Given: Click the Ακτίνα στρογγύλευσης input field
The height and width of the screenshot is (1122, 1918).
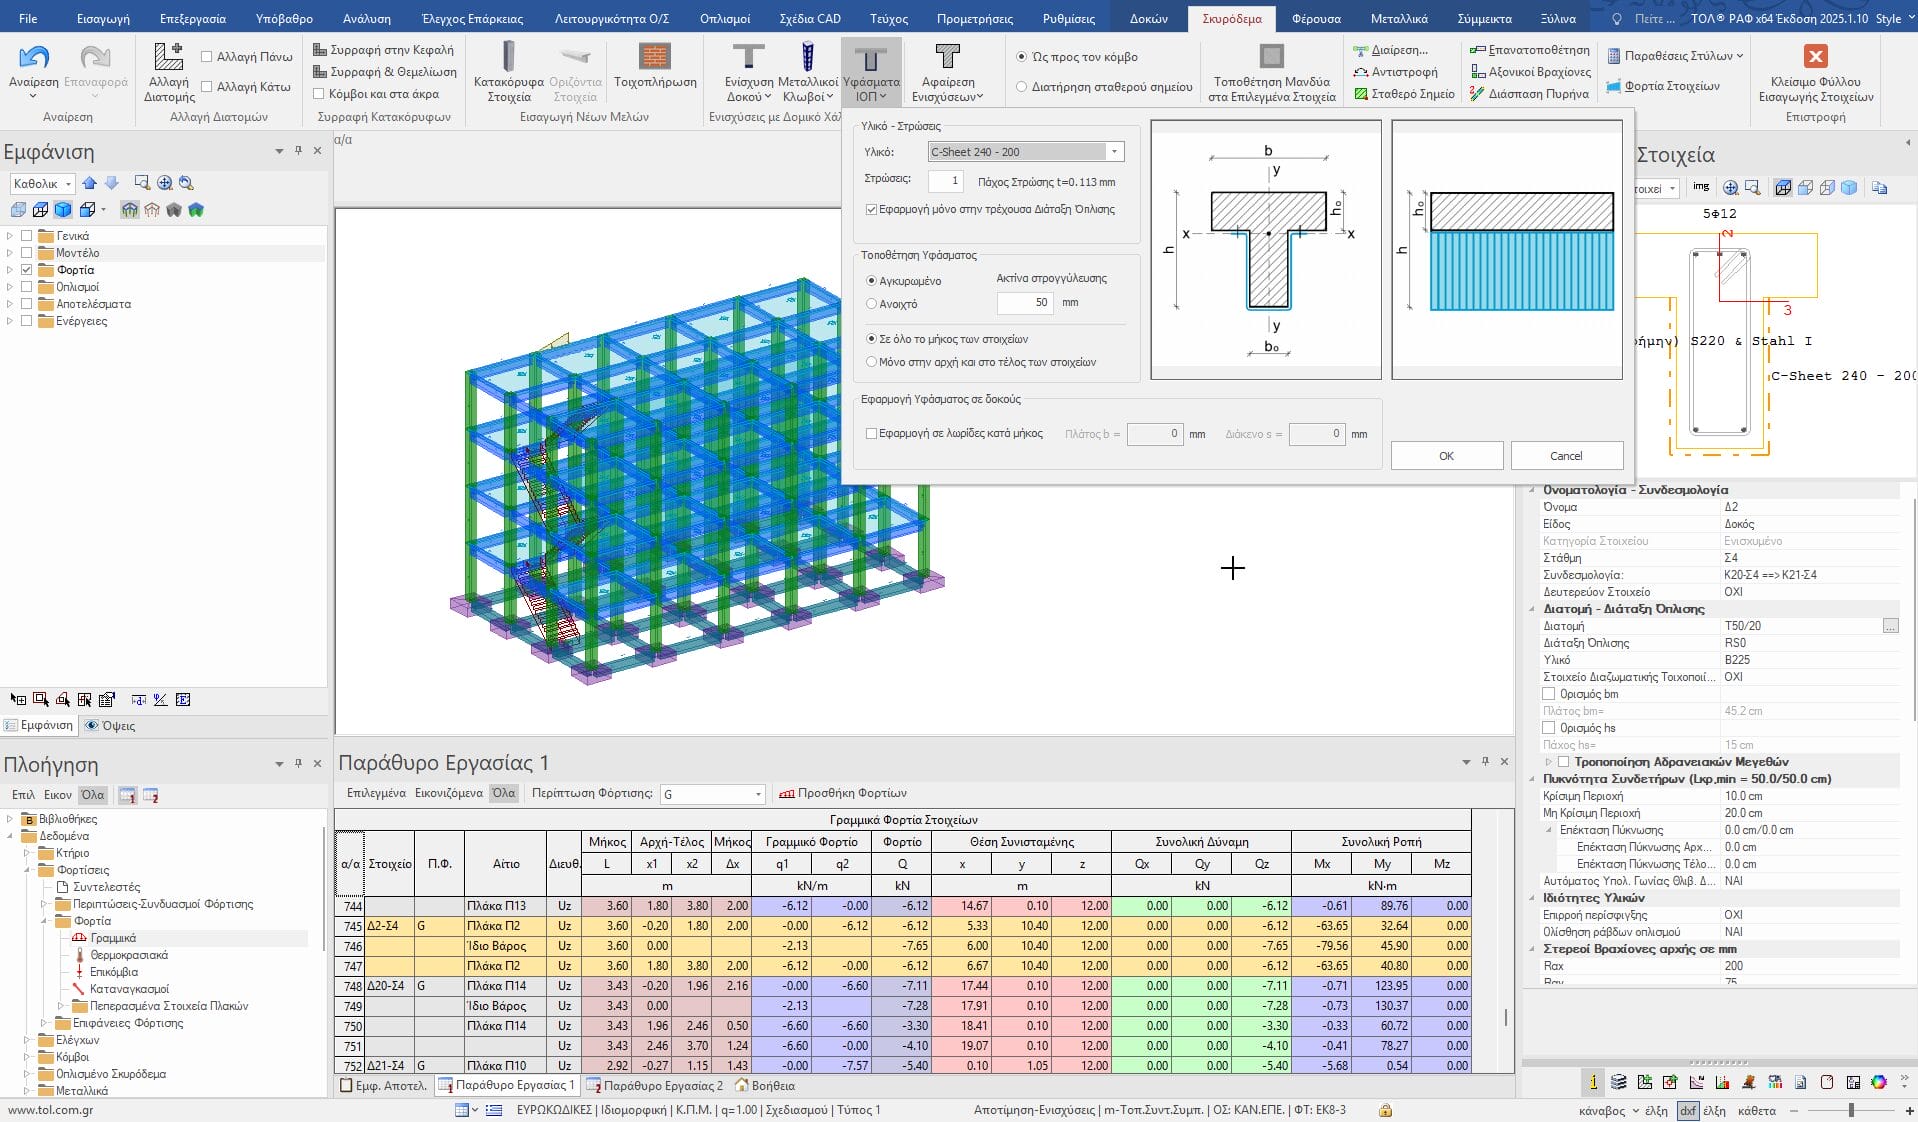Looking at the screenshot, I should click(x=1024, y=303).
